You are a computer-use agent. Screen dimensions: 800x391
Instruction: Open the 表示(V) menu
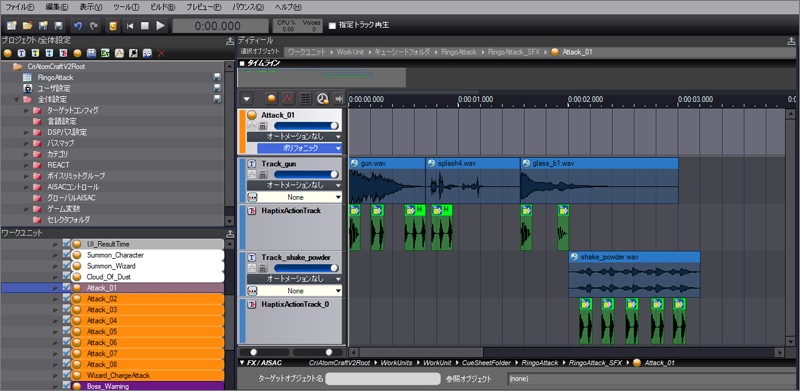[91, 7]
